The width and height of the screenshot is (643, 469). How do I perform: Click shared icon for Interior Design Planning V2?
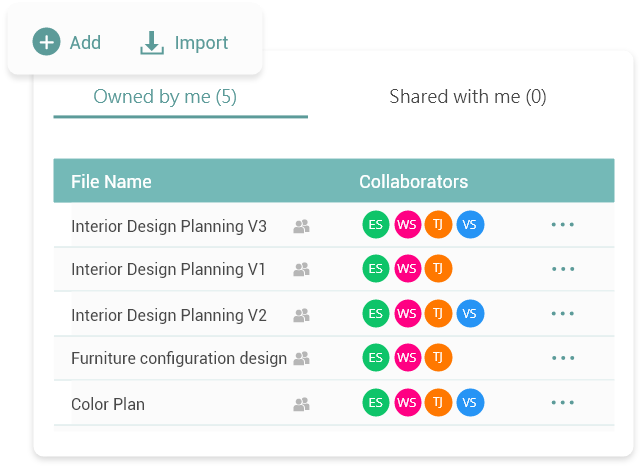point(301,315)
